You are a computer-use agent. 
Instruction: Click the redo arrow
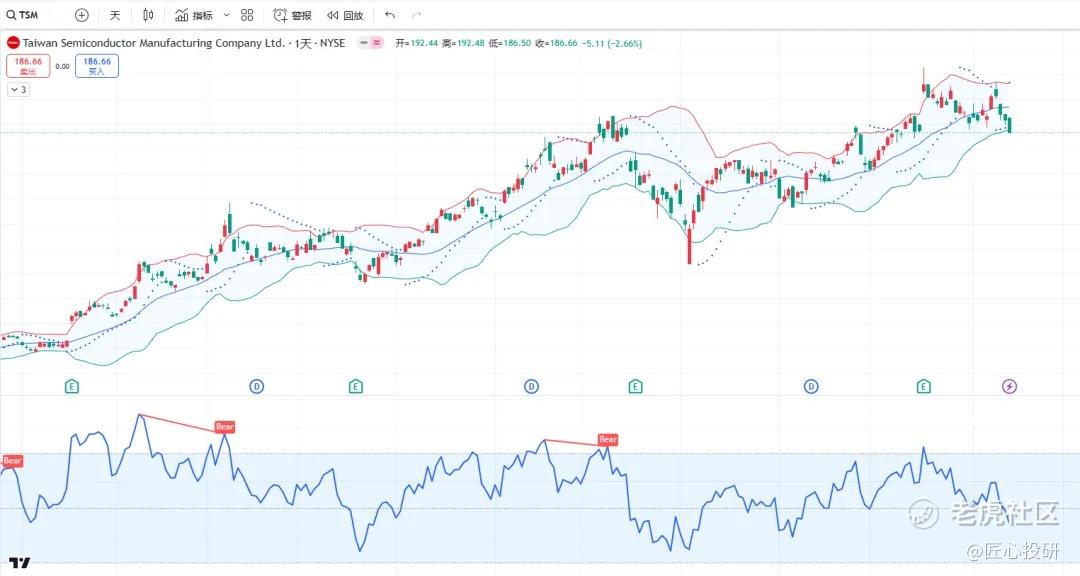[416, 15]
